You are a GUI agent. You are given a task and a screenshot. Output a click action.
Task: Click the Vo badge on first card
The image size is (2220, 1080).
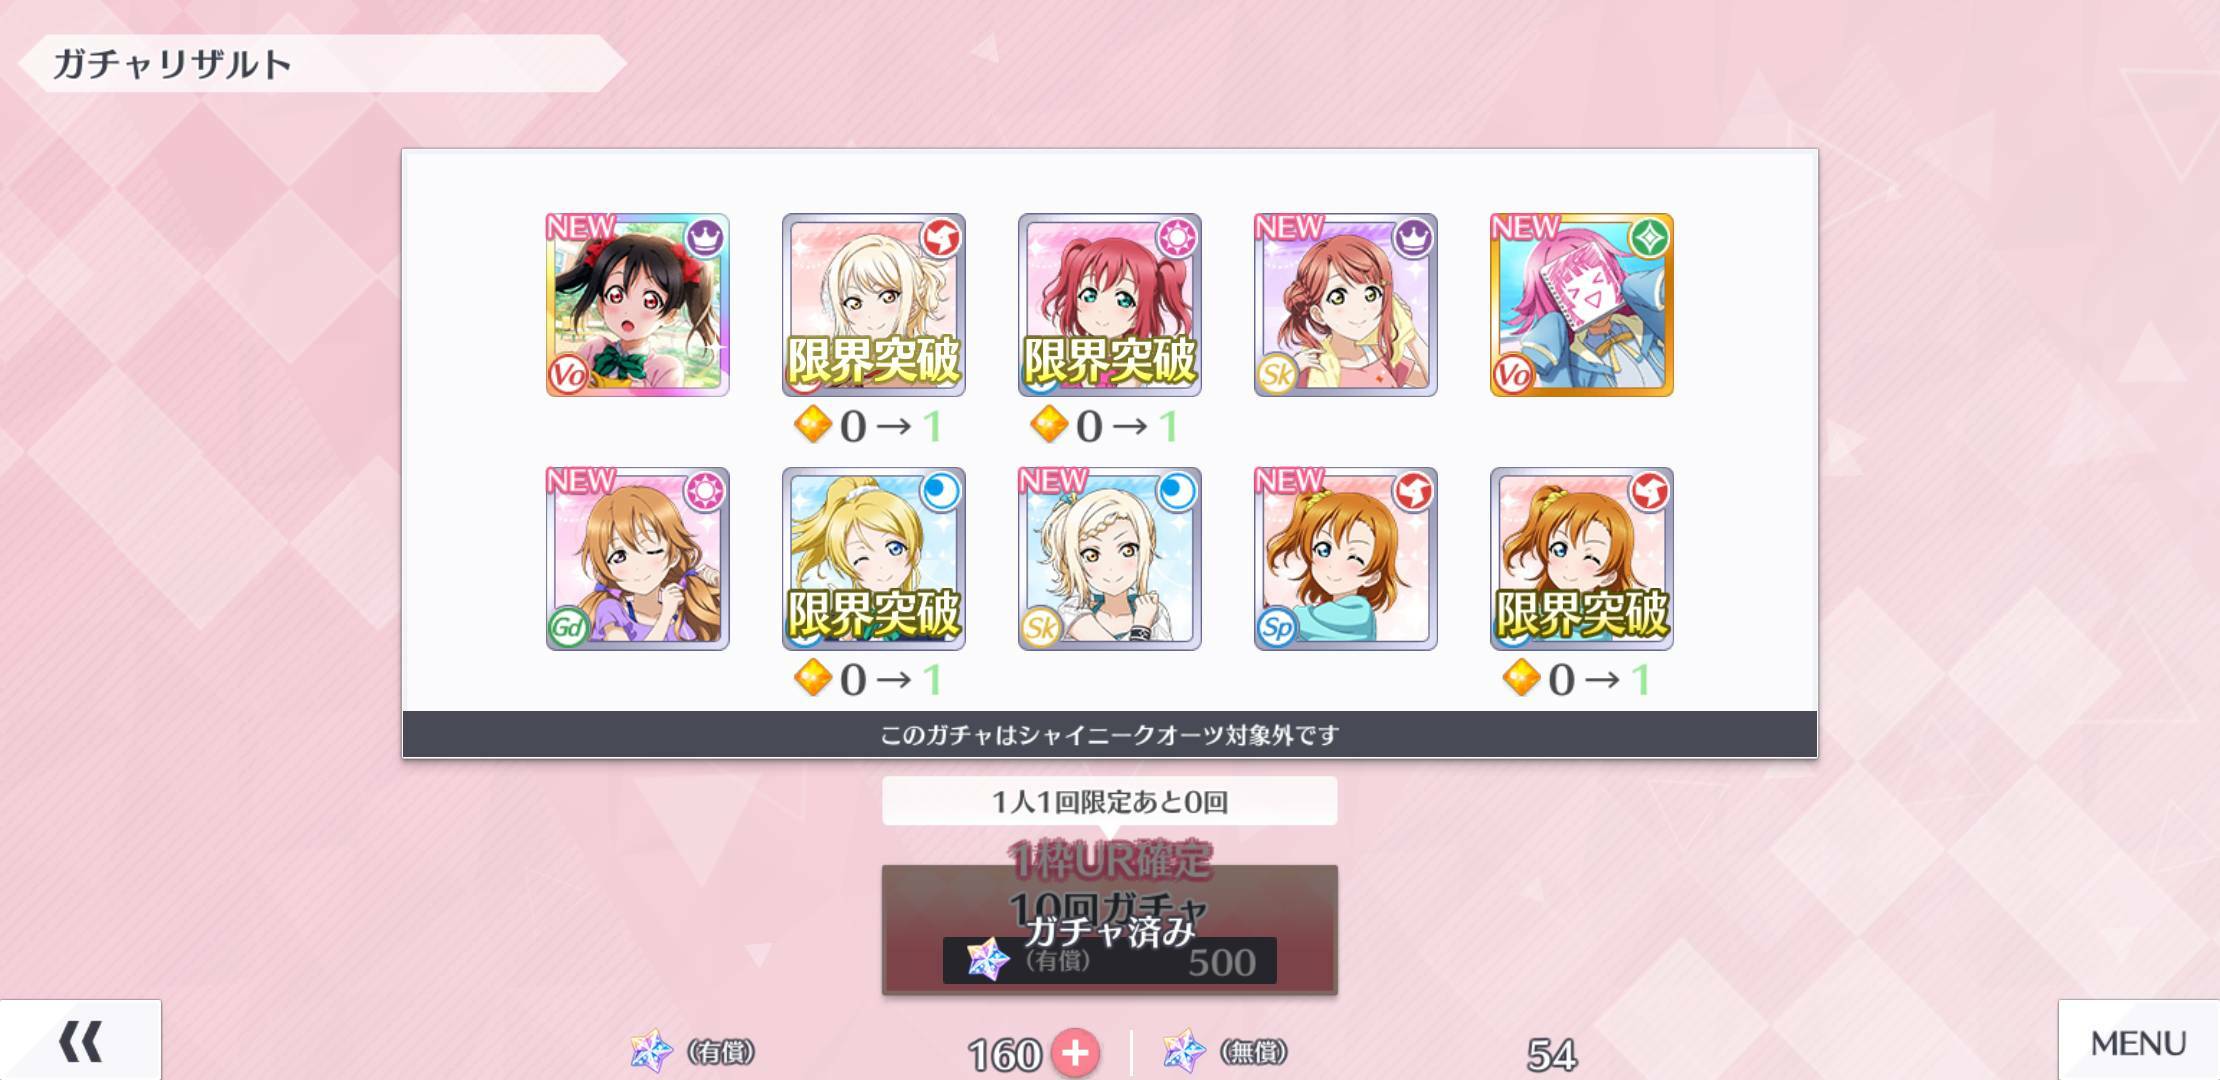[x=567, y=375]
